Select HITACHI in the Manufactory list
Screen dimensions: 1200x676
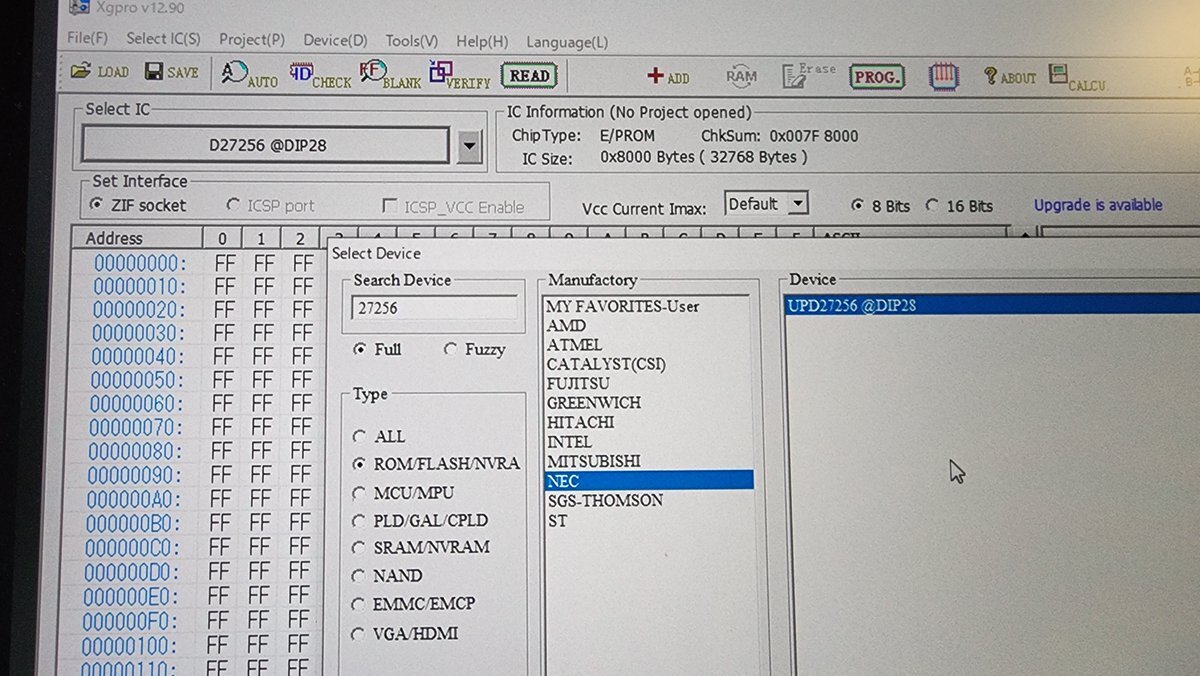648,422
